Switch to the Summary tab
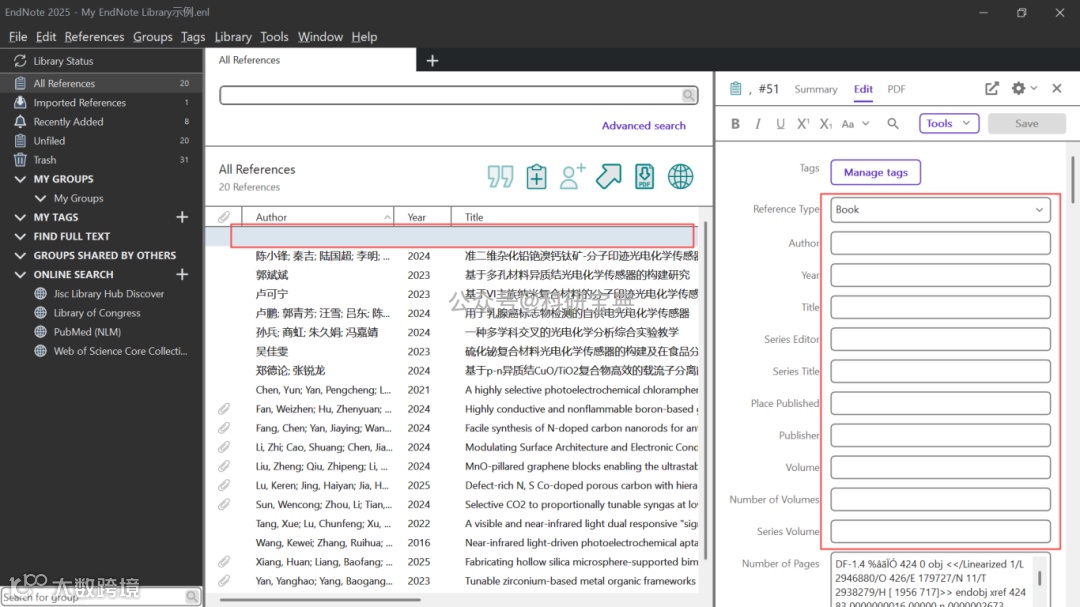Viewport: 1080px width, 607px height. point(816,89)
